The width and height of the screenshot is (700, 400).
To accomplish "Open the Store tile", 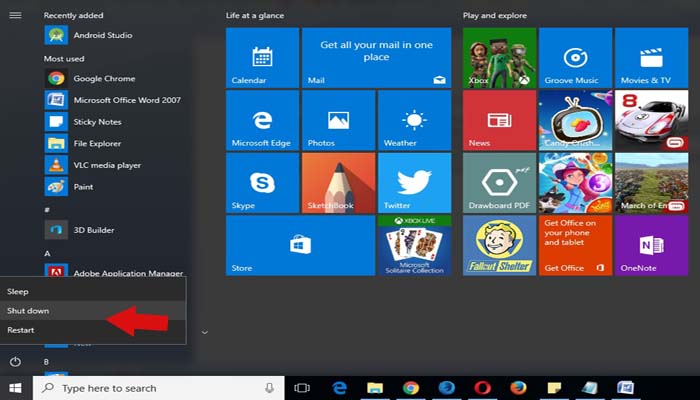I will (x=300, y=245).
